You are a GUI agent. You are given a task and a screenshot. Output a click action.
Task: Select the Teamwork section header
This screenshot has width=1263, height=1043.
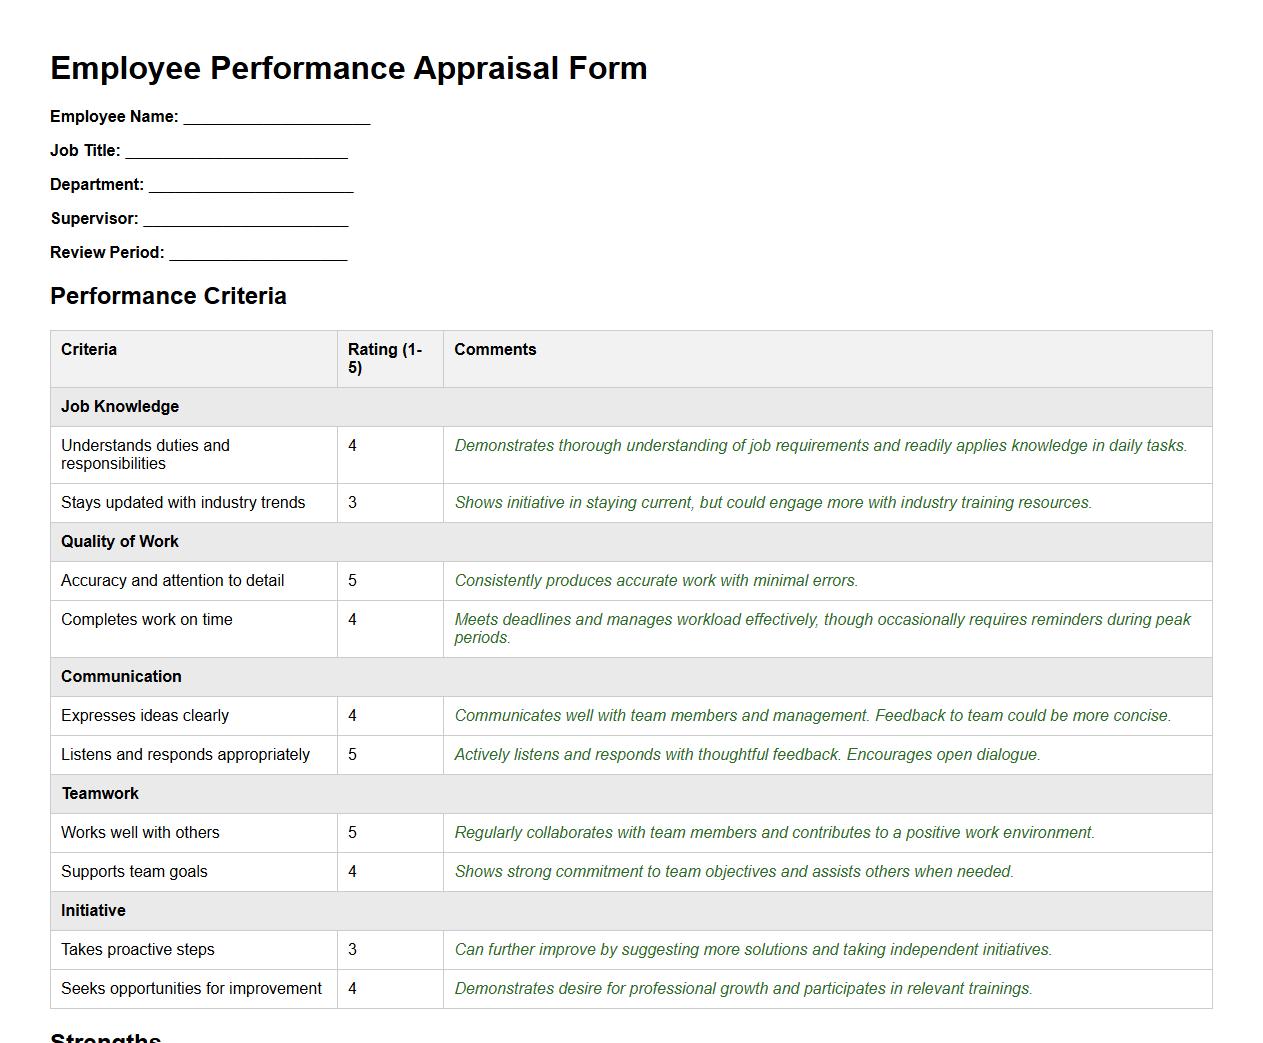click(100, 793)
